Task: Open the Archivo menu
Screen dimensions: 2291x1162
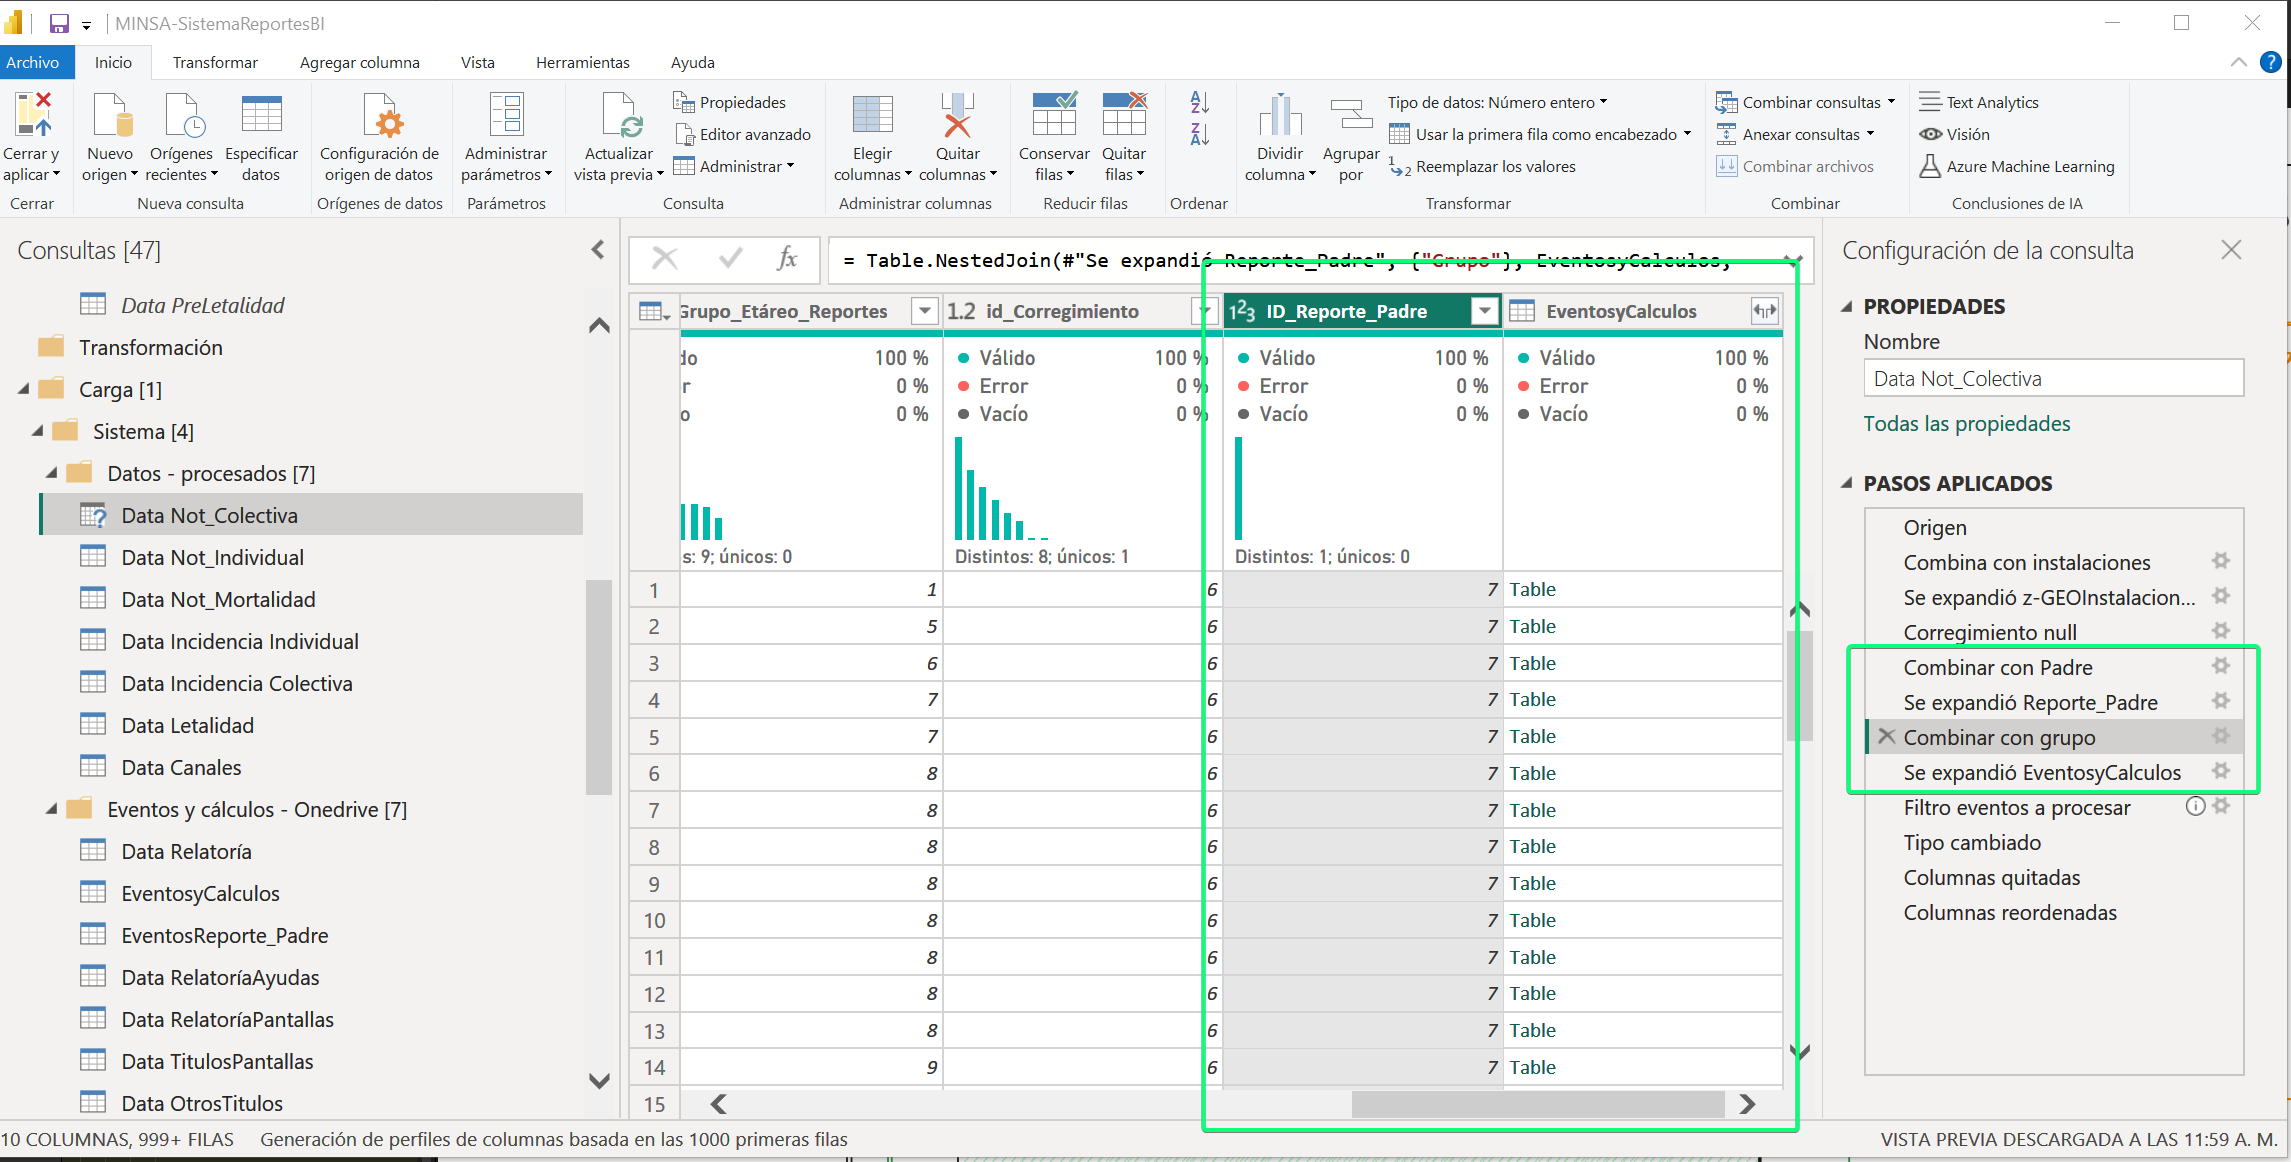Action: point(33,62)
